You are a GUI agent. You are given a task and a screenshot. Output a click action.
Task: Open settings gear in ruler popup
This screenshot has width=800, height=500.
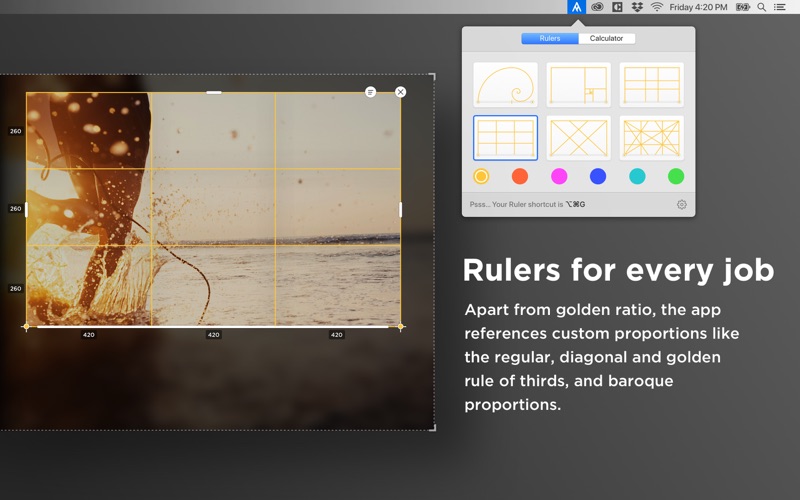click(x=681, y=205)
